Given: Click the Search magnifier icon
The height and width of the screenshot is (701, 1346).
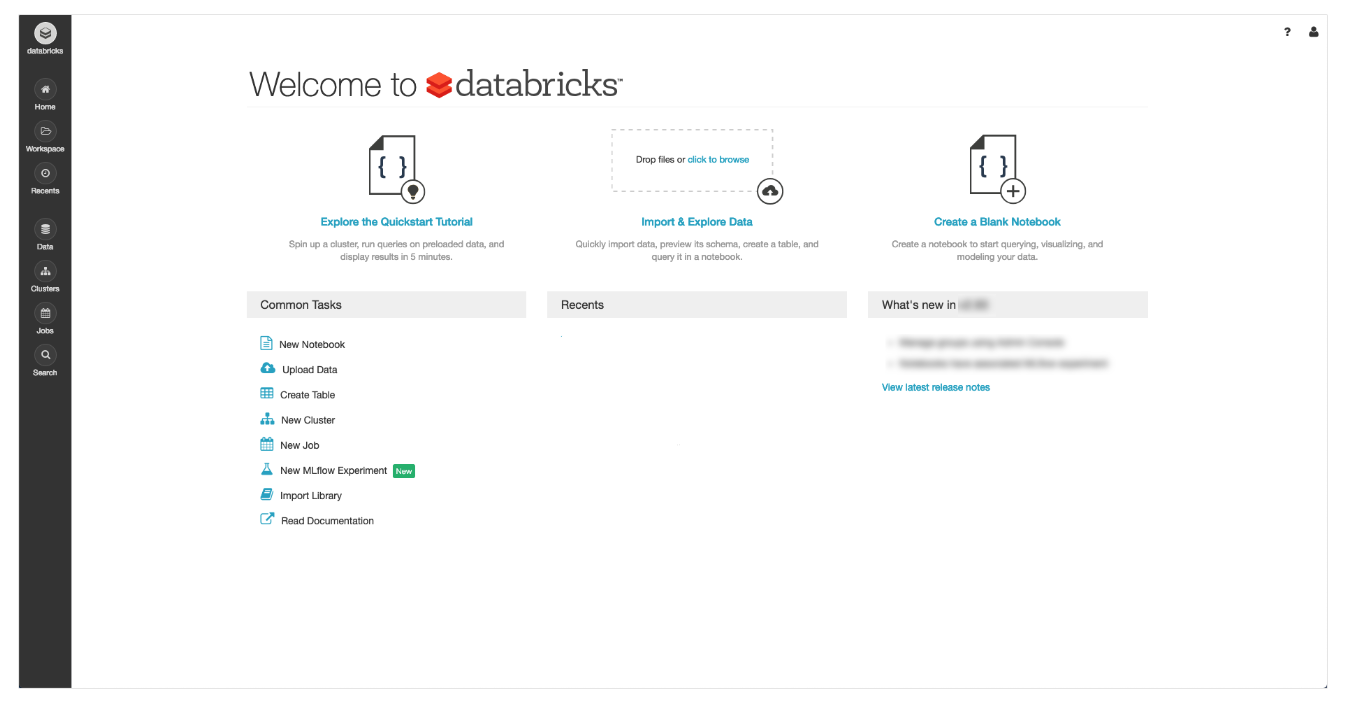Looking at the screenshot, I should click(x=45, y=355).
